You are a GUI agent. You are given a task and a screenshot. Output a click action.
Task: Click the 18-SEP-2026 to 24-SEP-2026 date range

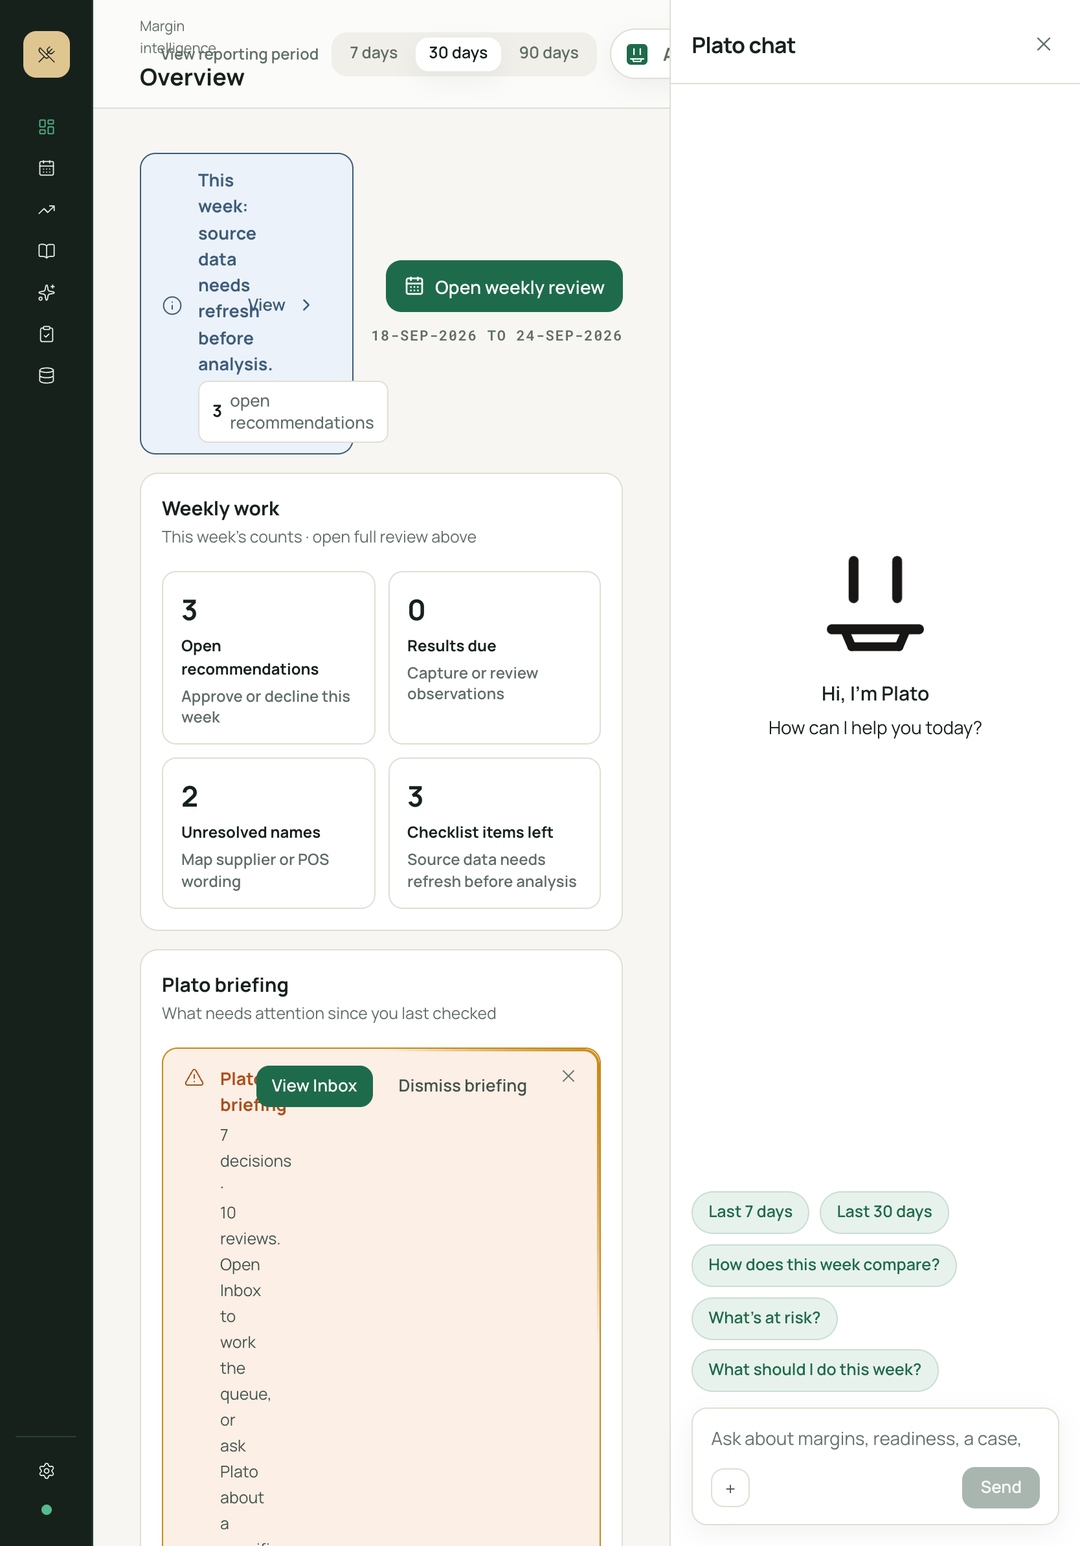[497, 336]
